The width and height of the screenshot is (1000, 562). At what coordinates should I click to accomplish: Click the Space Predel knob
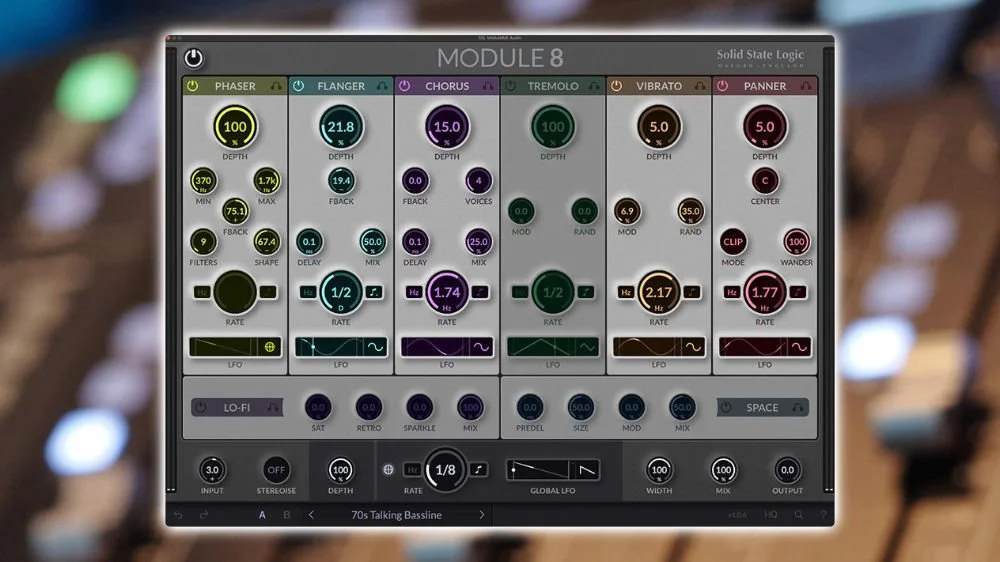point(530,407)
